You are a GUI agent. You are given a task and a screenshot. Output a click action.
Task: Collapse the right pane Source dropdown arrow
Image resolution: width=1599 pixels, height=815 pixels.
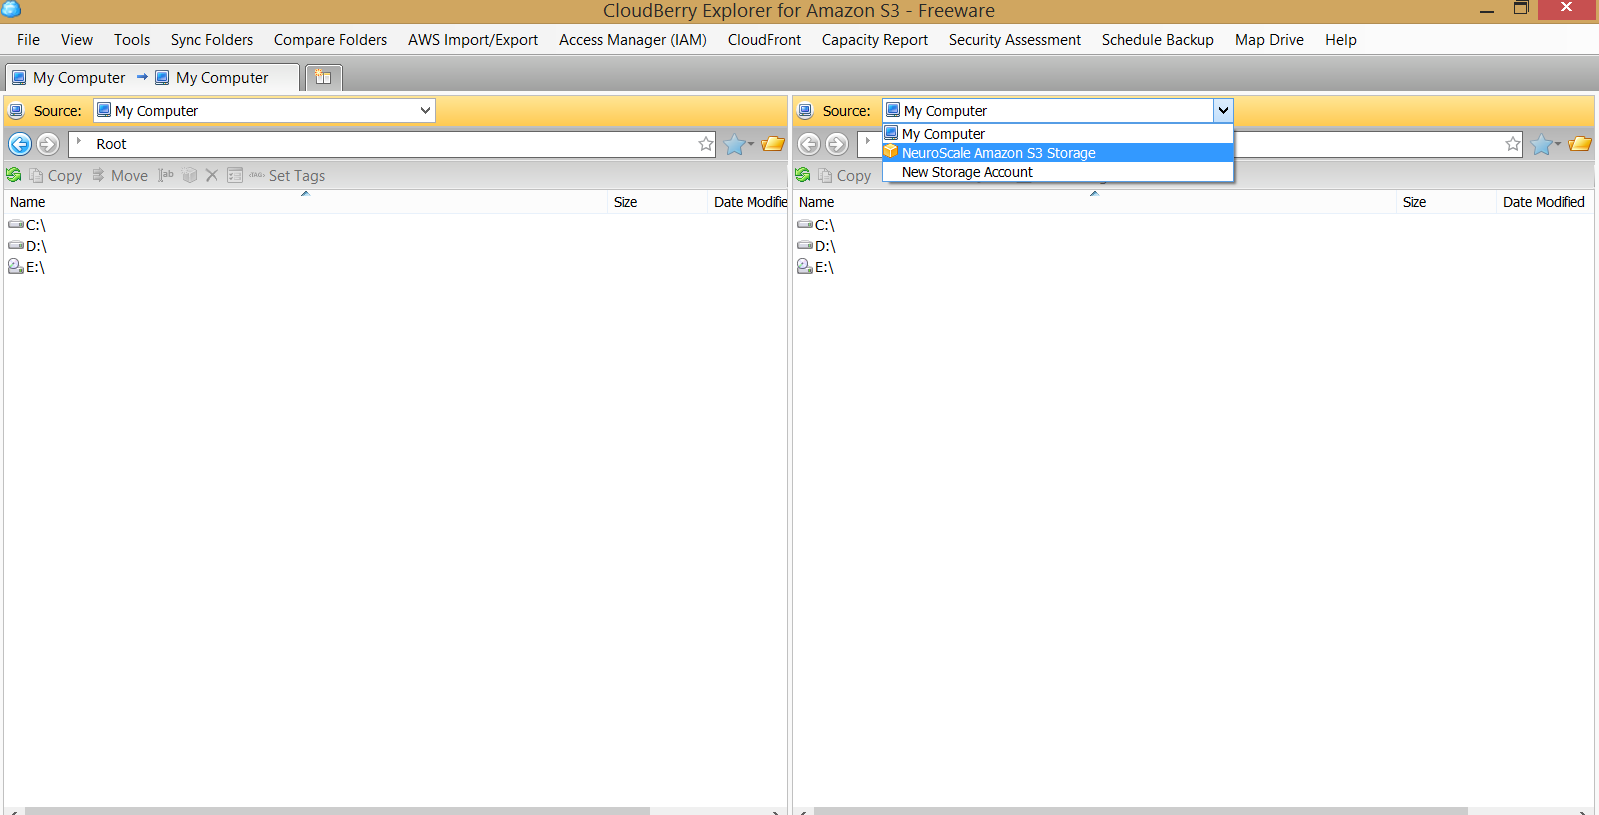pos(1223,110)
